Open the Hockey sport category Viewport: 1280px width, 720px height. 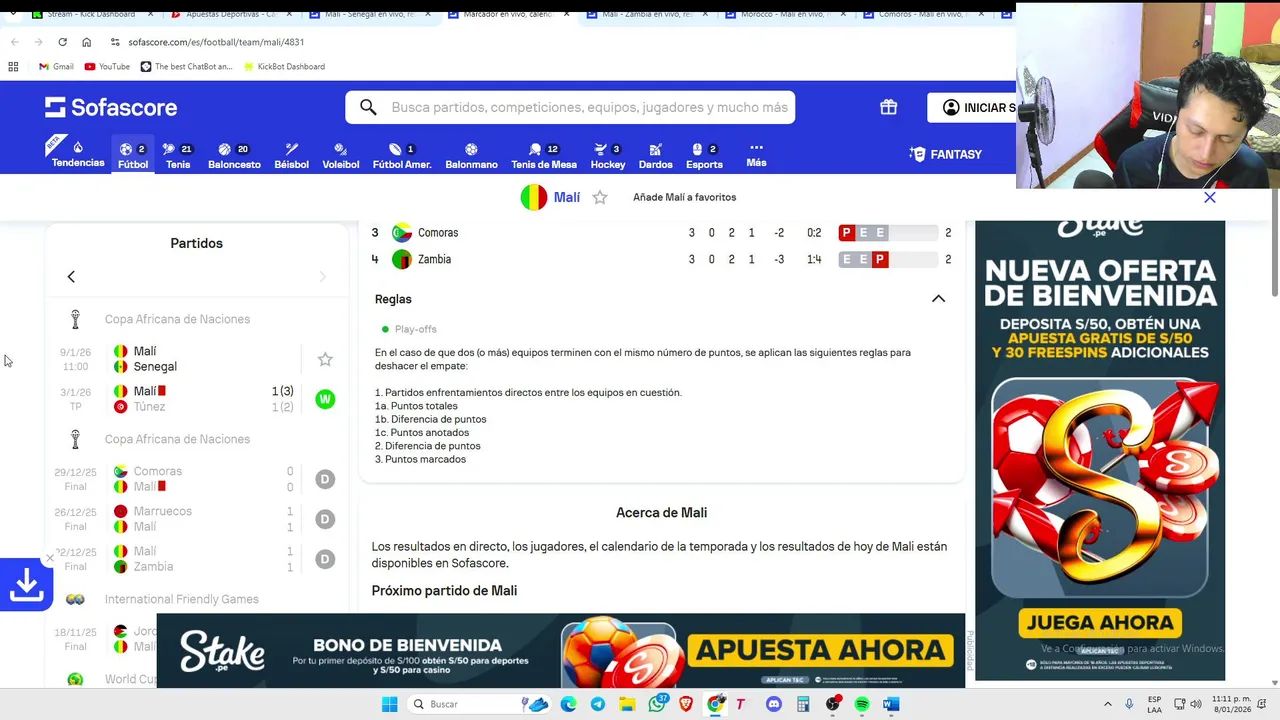click(x=607, y=154)
